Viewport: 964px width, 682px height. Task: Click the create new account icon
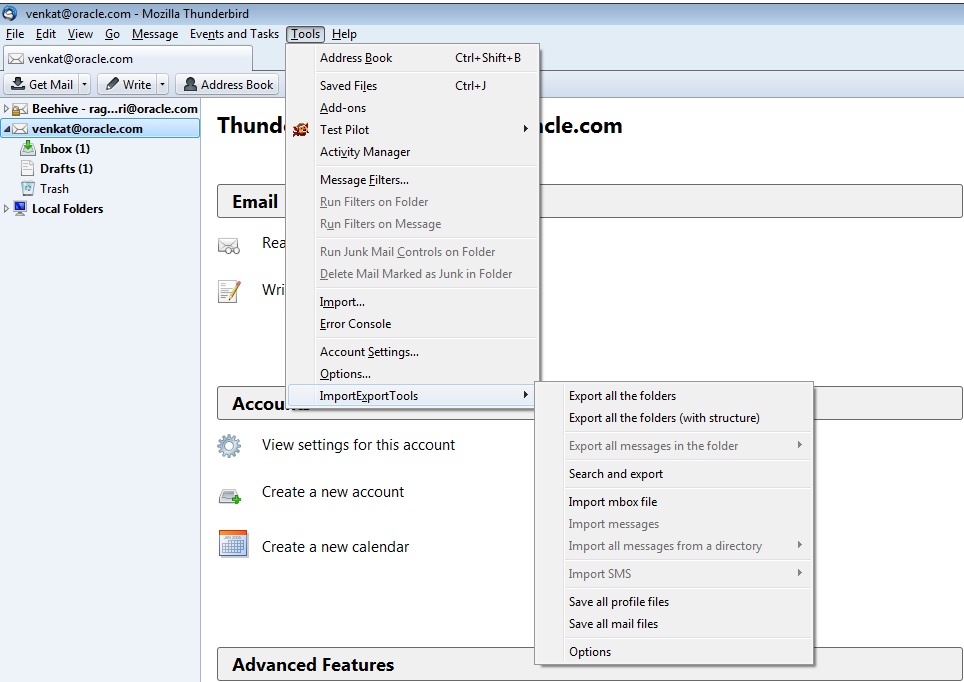click(230, 496)
